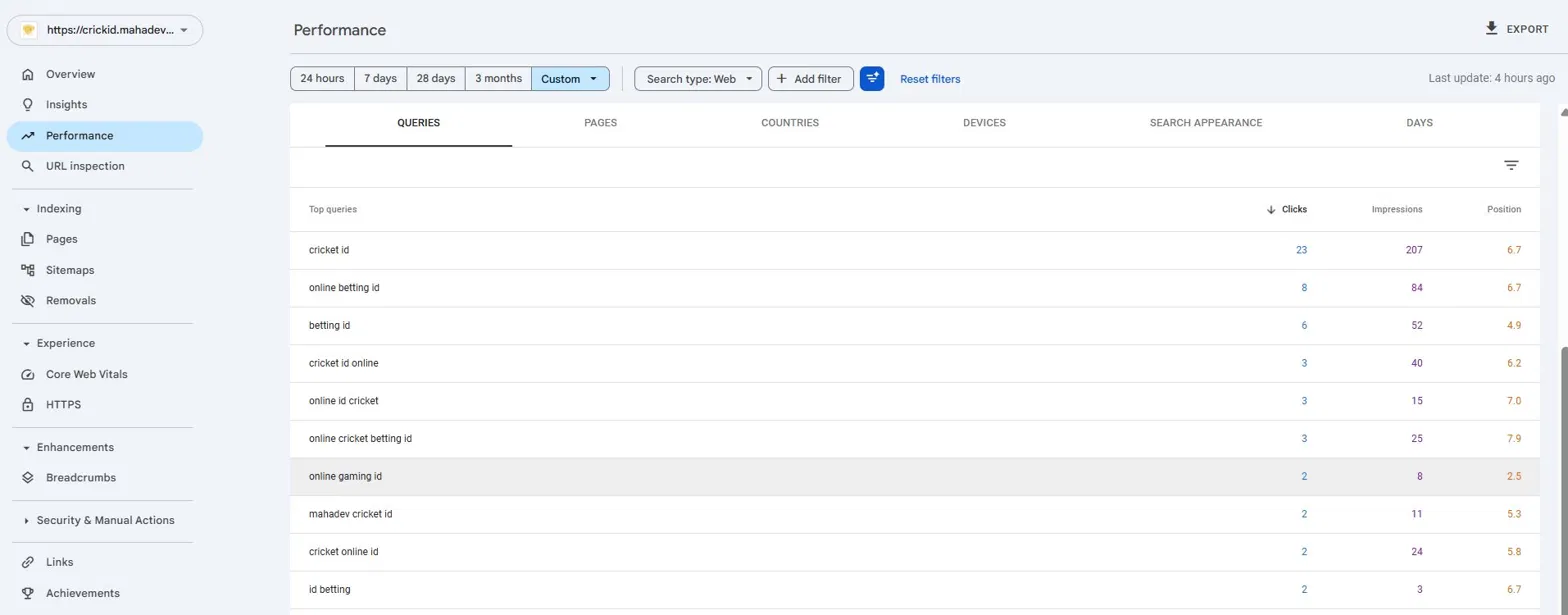
Task: Open the table filter rows icon
Action: point(1511,166)
